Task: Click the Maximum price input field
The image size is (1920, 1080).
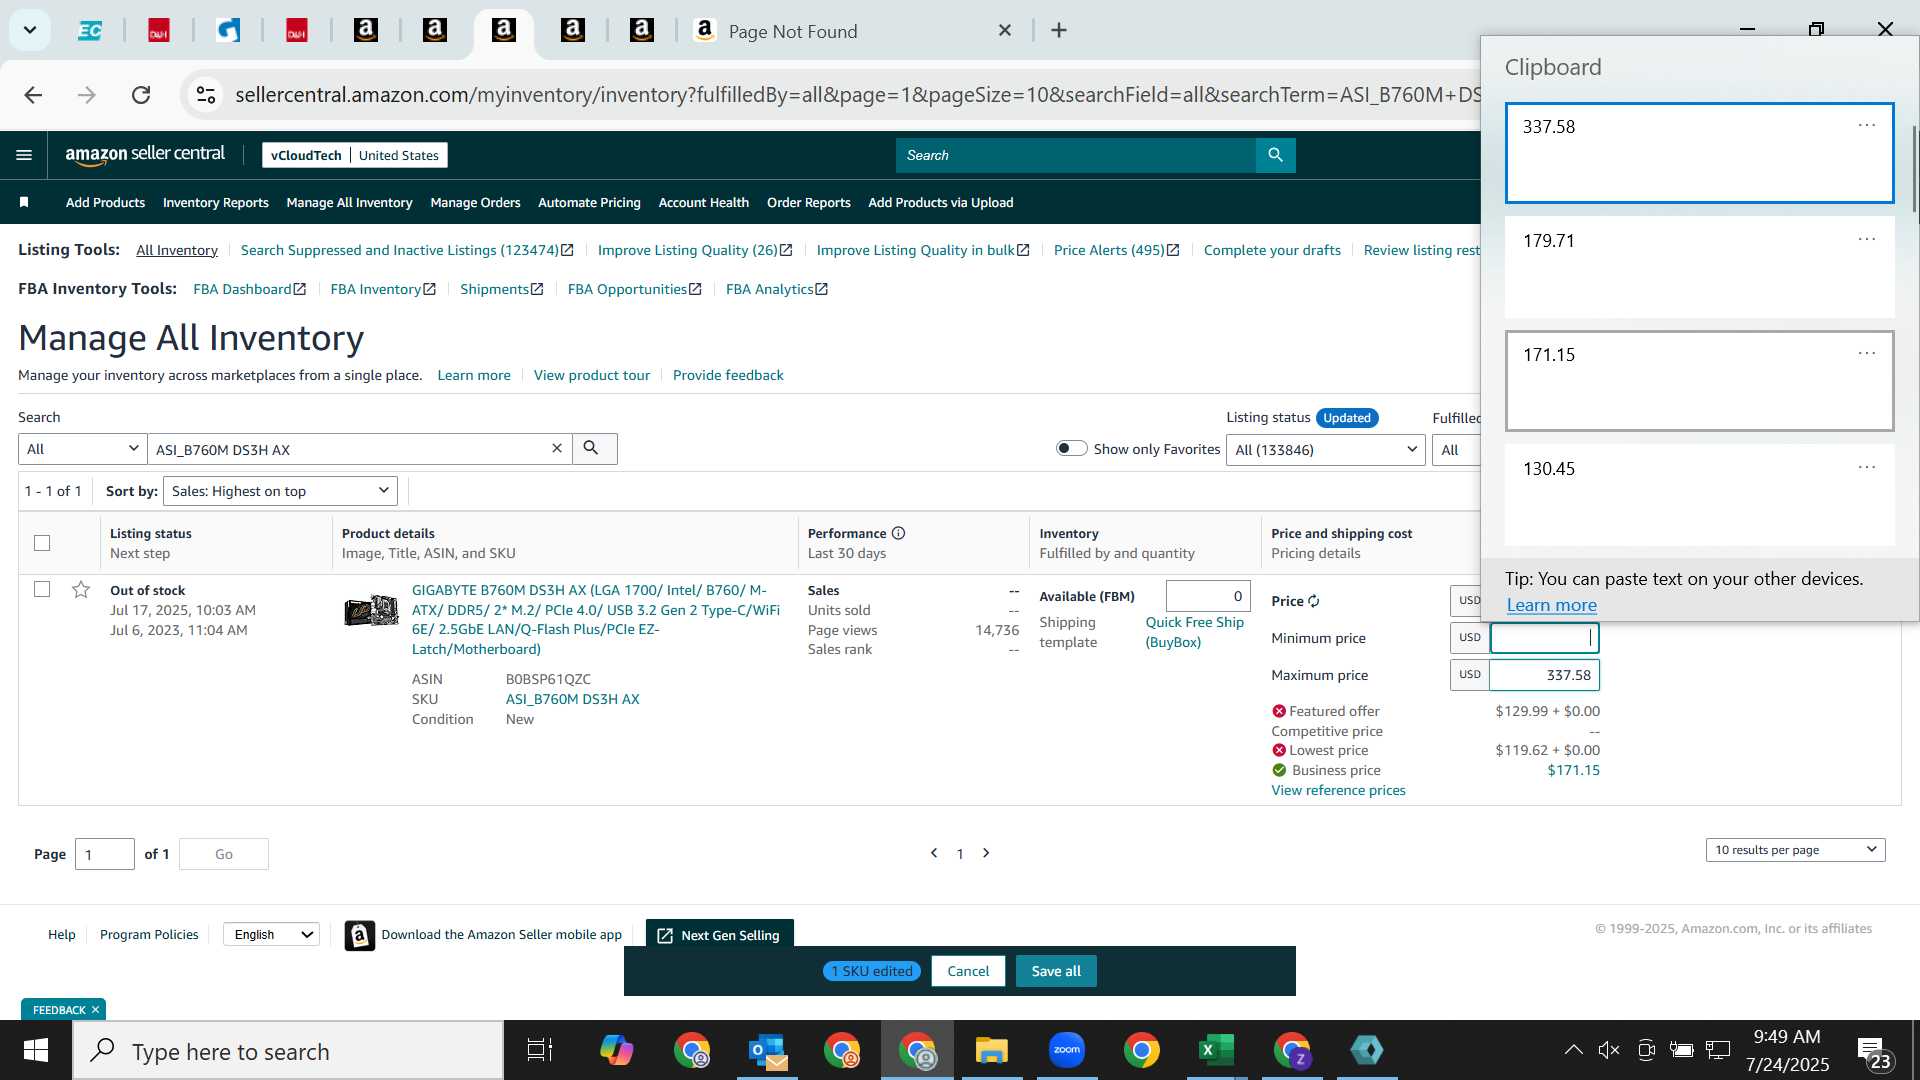Action: (1544, 675)
